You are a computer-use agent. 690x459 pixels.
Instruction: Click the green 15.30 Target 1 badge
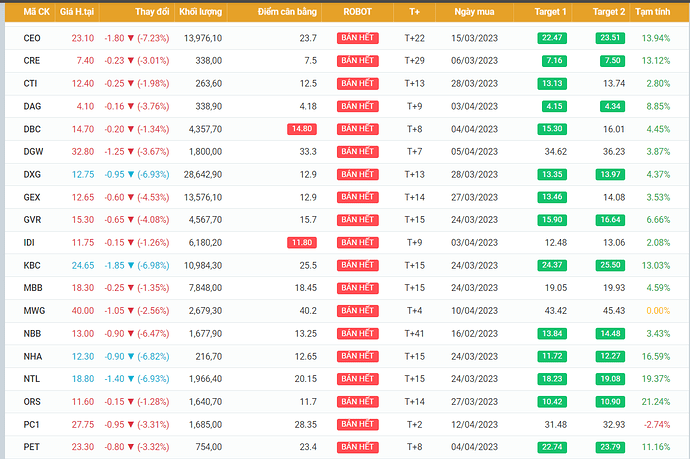pyautogui.click(x=552, y=129)
